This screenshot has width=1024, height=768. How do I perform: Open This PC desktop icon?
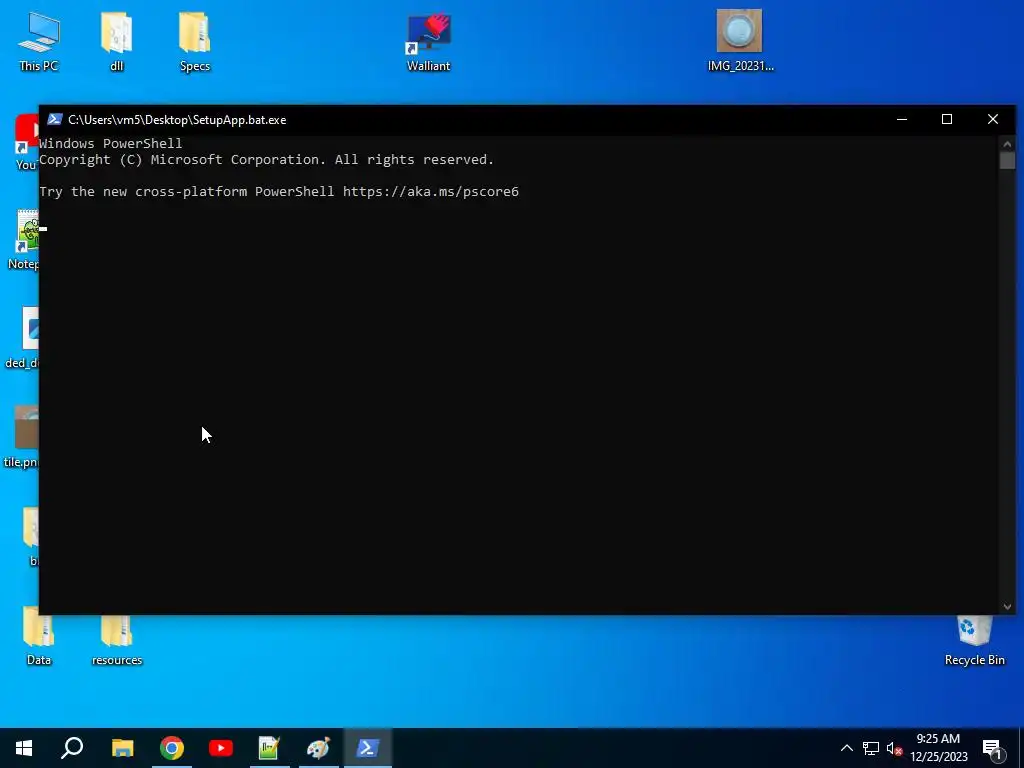[39, 41]
